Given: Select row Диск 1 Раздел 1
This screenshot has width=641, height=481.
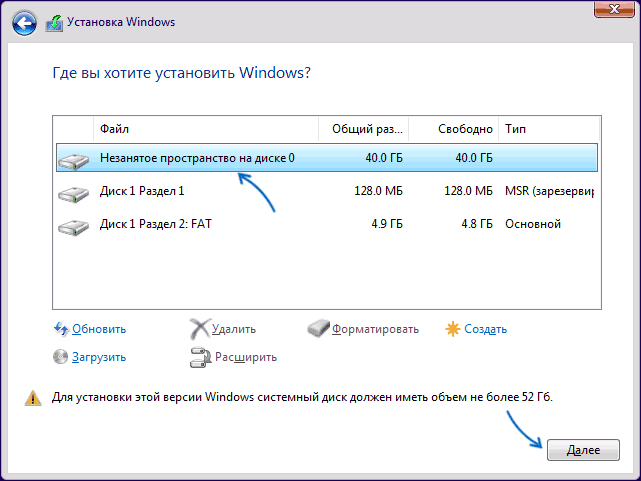Looking at the screenshot, I should coord(327,191).
